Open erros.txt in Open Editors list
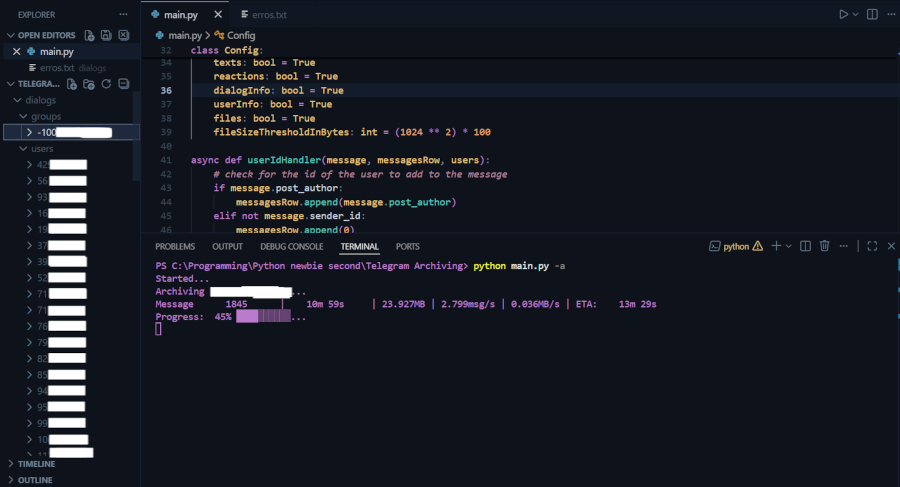 coord(71,68)
